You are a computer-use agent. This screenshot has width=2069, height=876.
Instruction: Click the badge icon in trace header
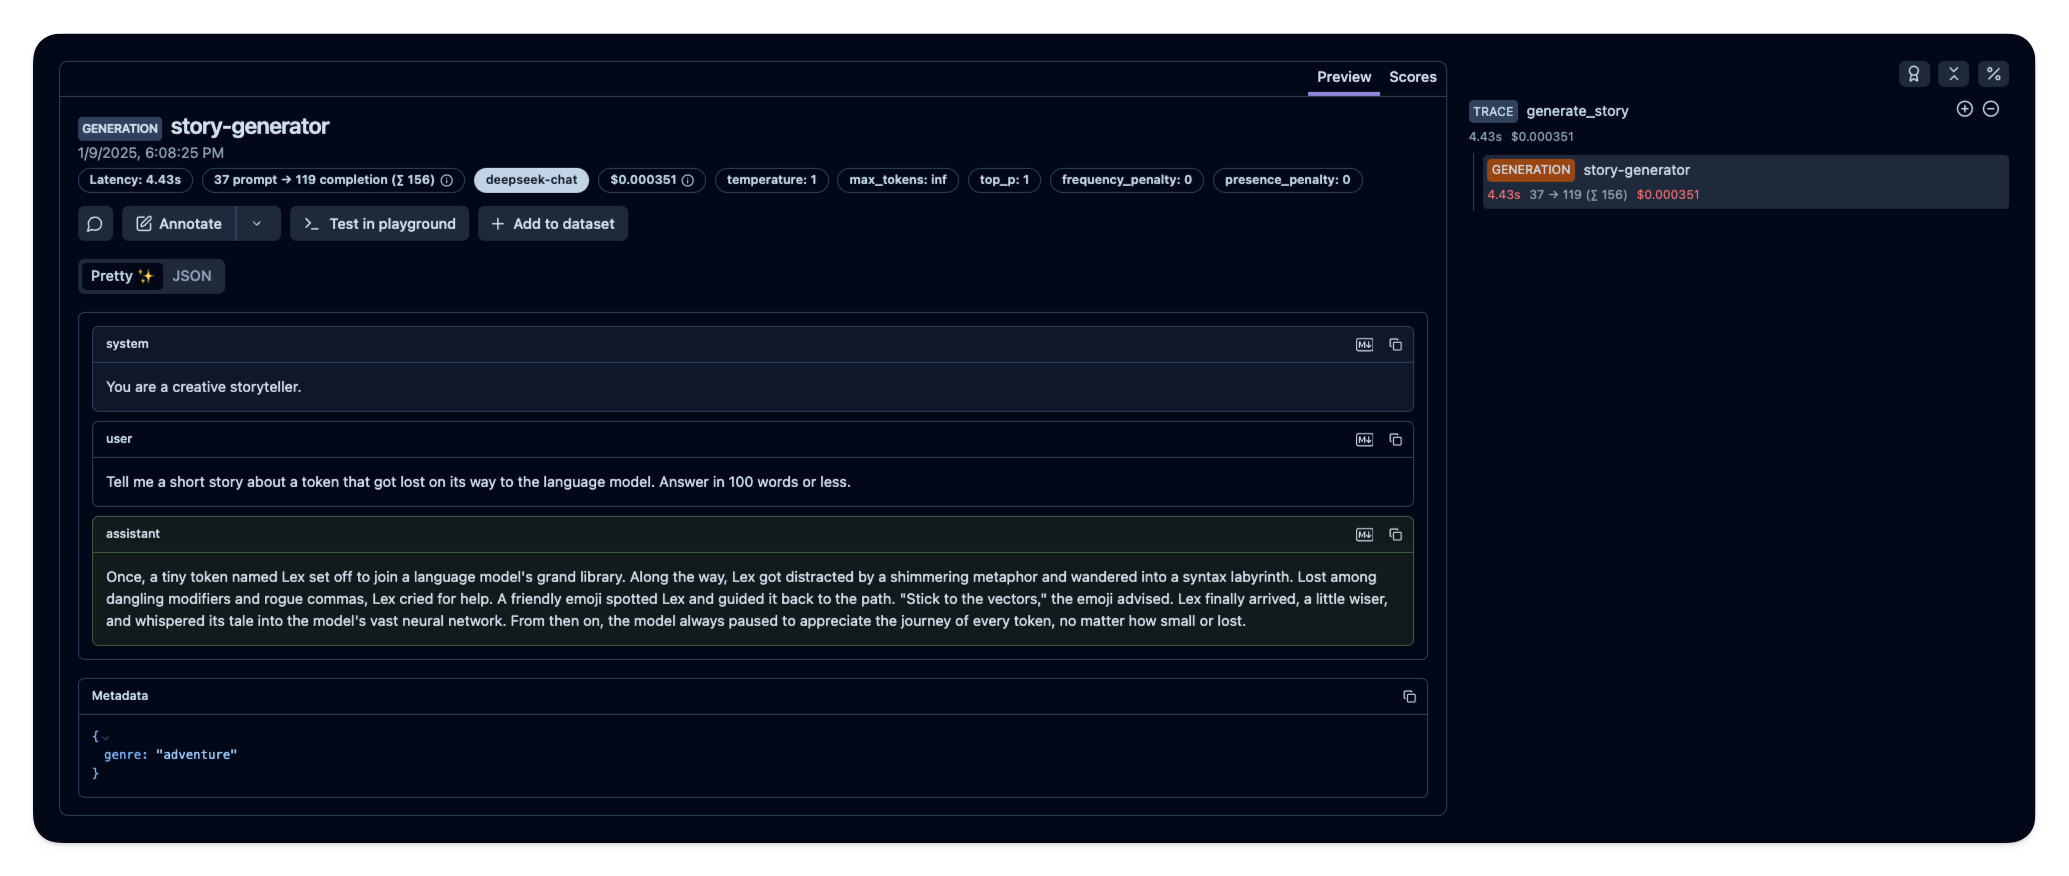coord(1913,74)
